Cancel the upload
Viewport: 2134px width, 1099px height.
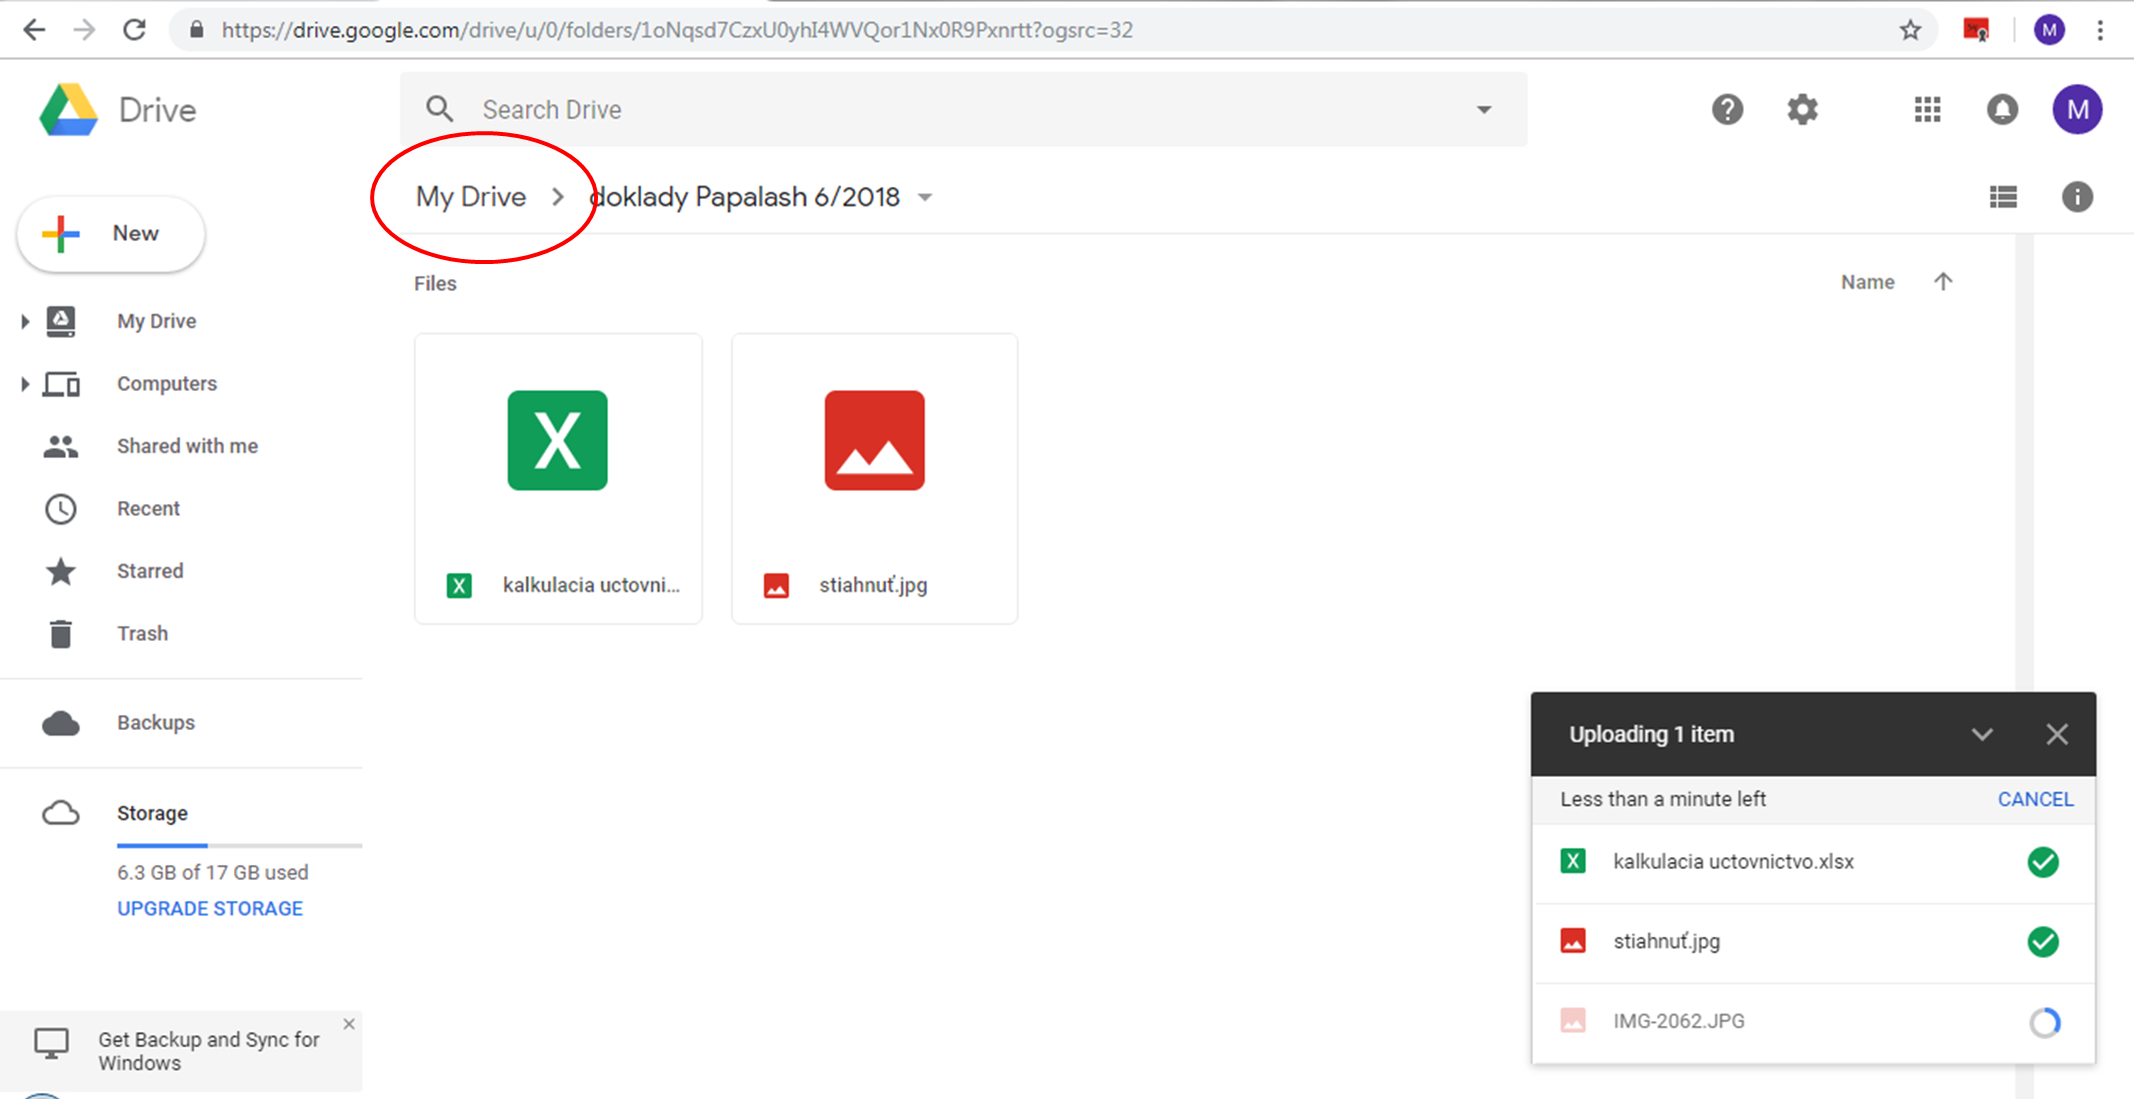(2035, 799)
